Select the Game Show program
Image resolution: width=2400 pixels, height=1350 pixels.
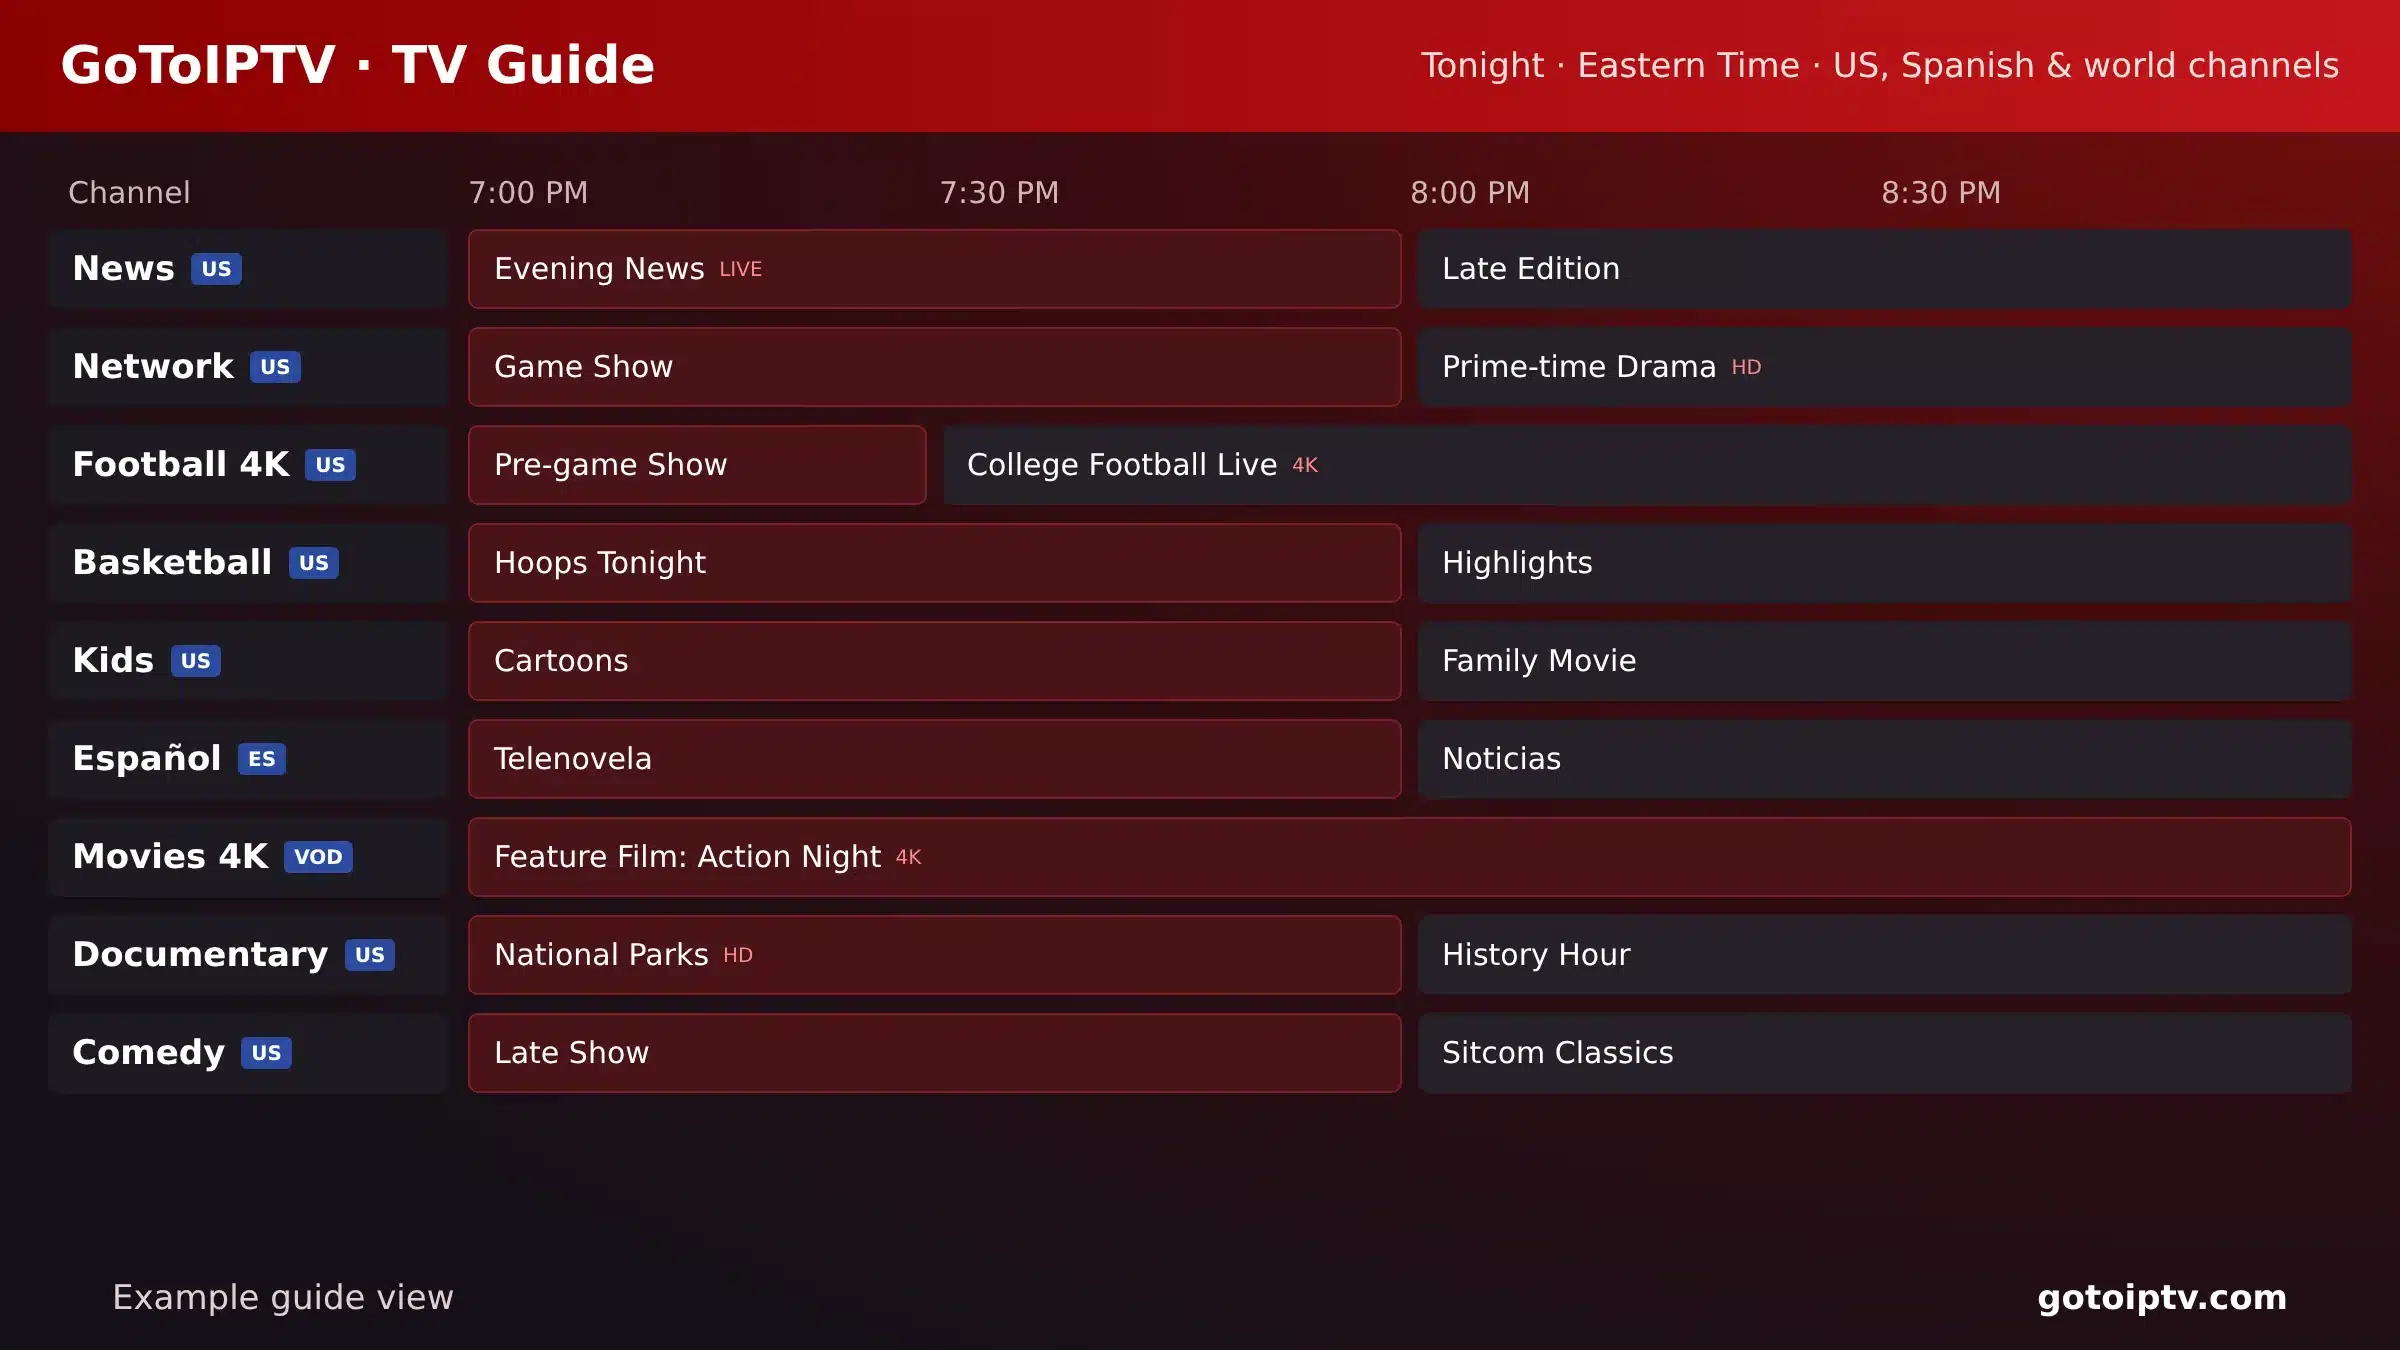click(934, 367)
